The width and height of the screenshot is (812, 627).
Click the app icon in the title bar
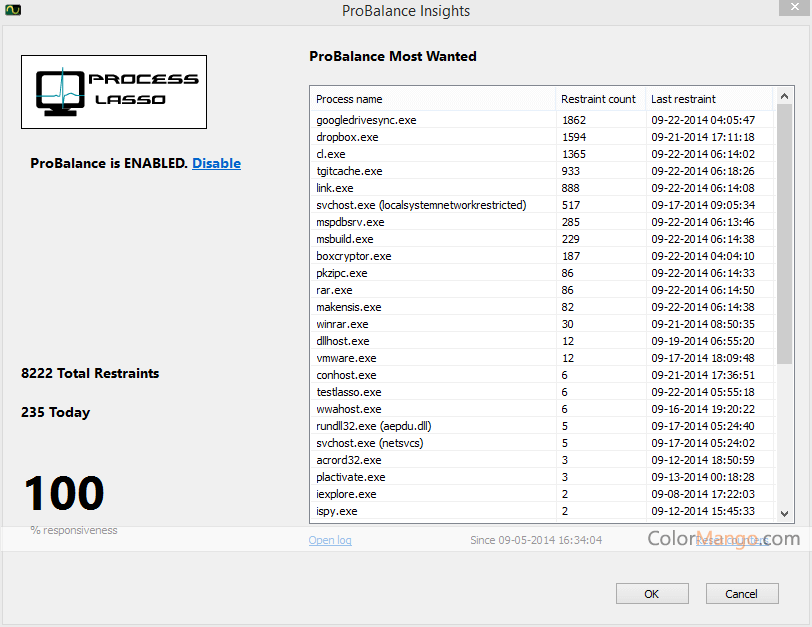click(x=14, y=11)
